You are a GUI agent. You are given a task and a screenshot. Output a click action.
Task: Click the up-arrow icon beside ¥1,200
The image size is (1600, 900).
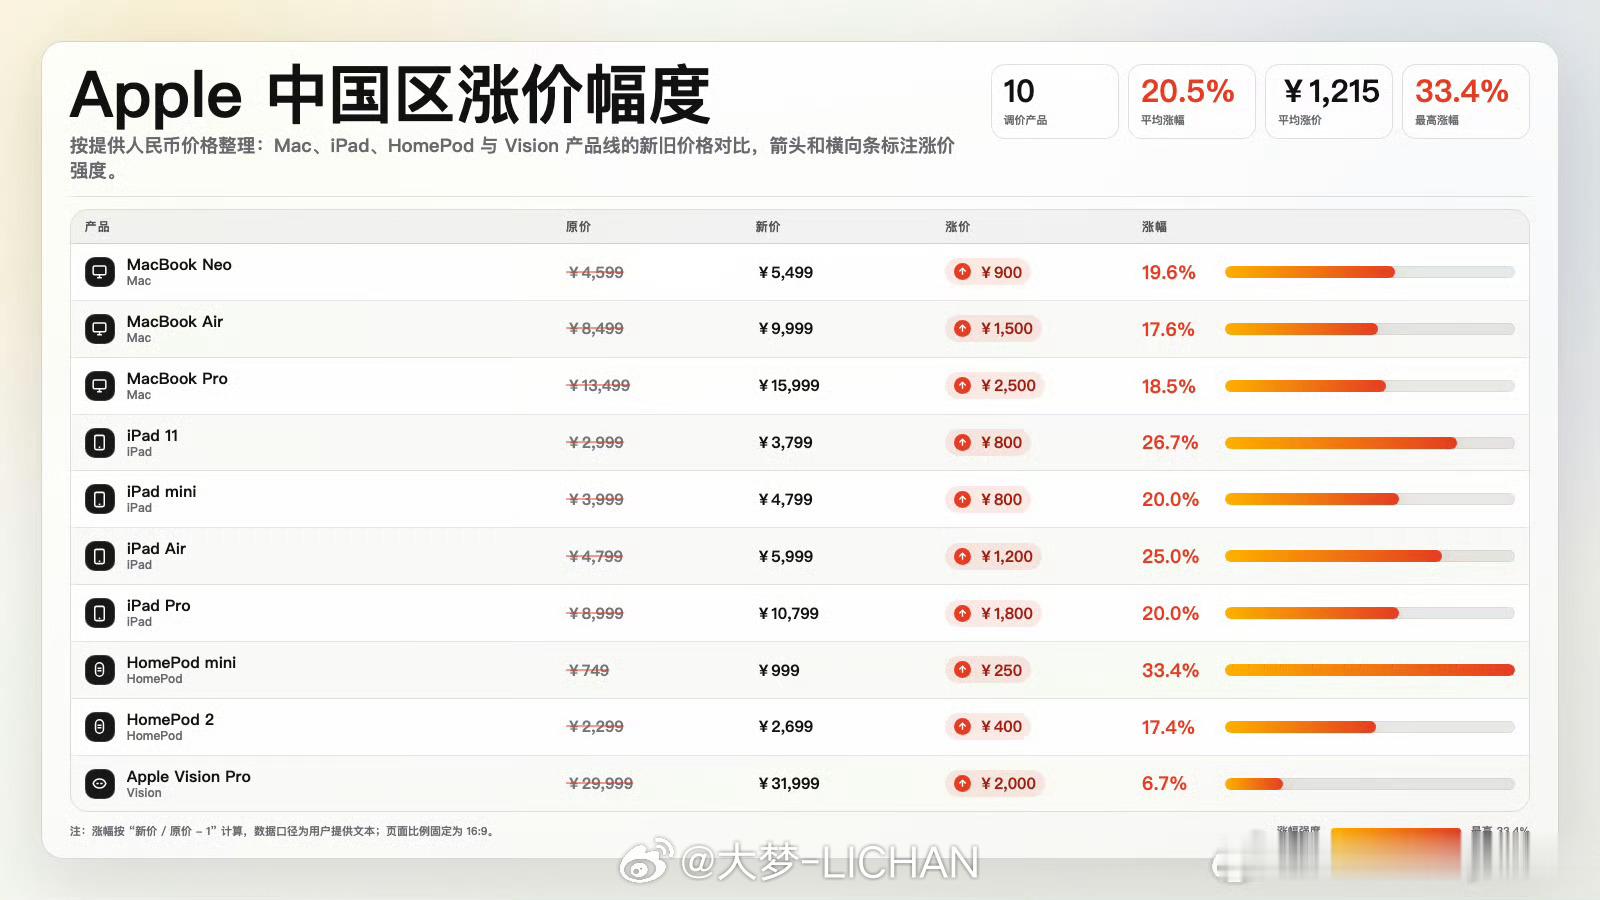962,557
